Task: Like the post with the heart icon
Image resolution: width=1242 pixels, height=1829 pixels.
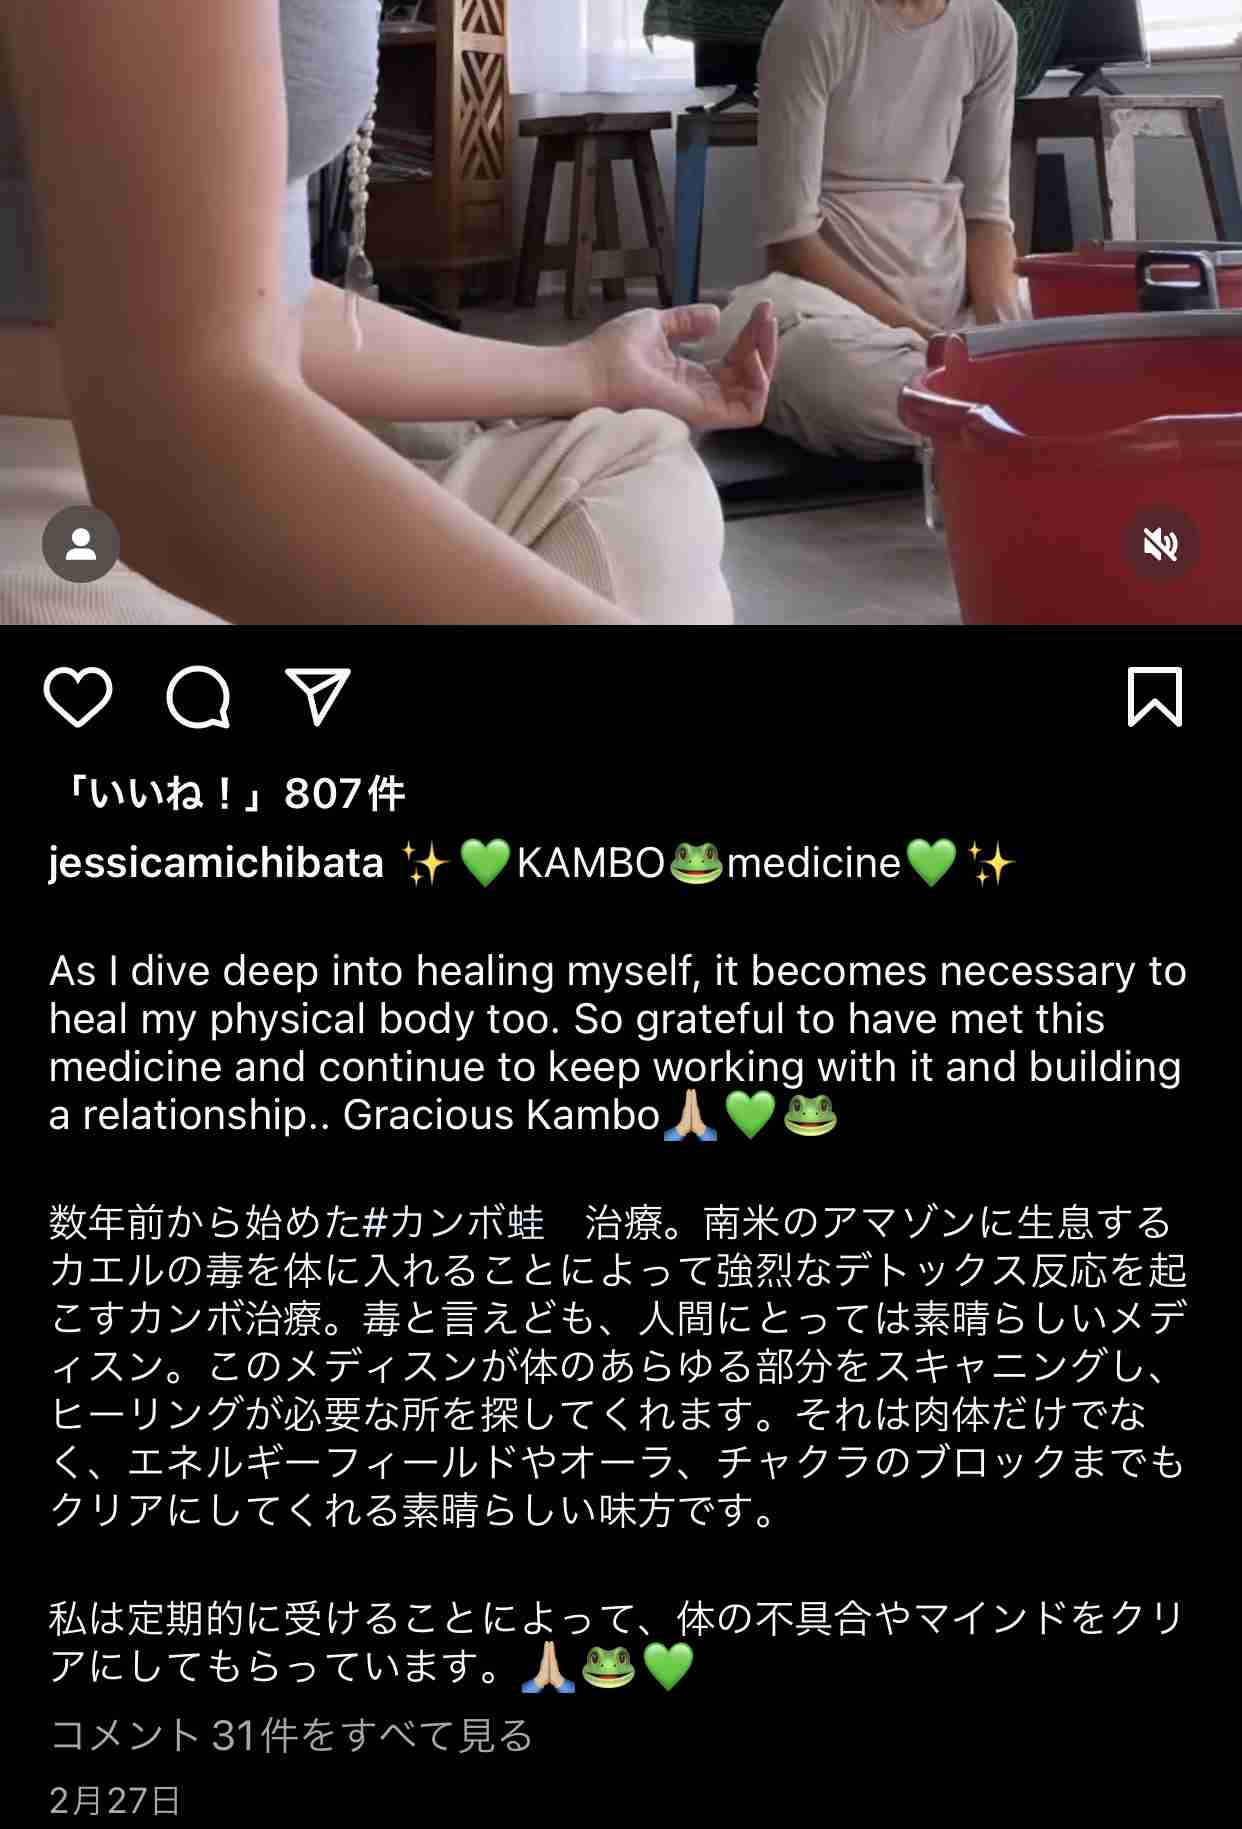Action: 78,697
